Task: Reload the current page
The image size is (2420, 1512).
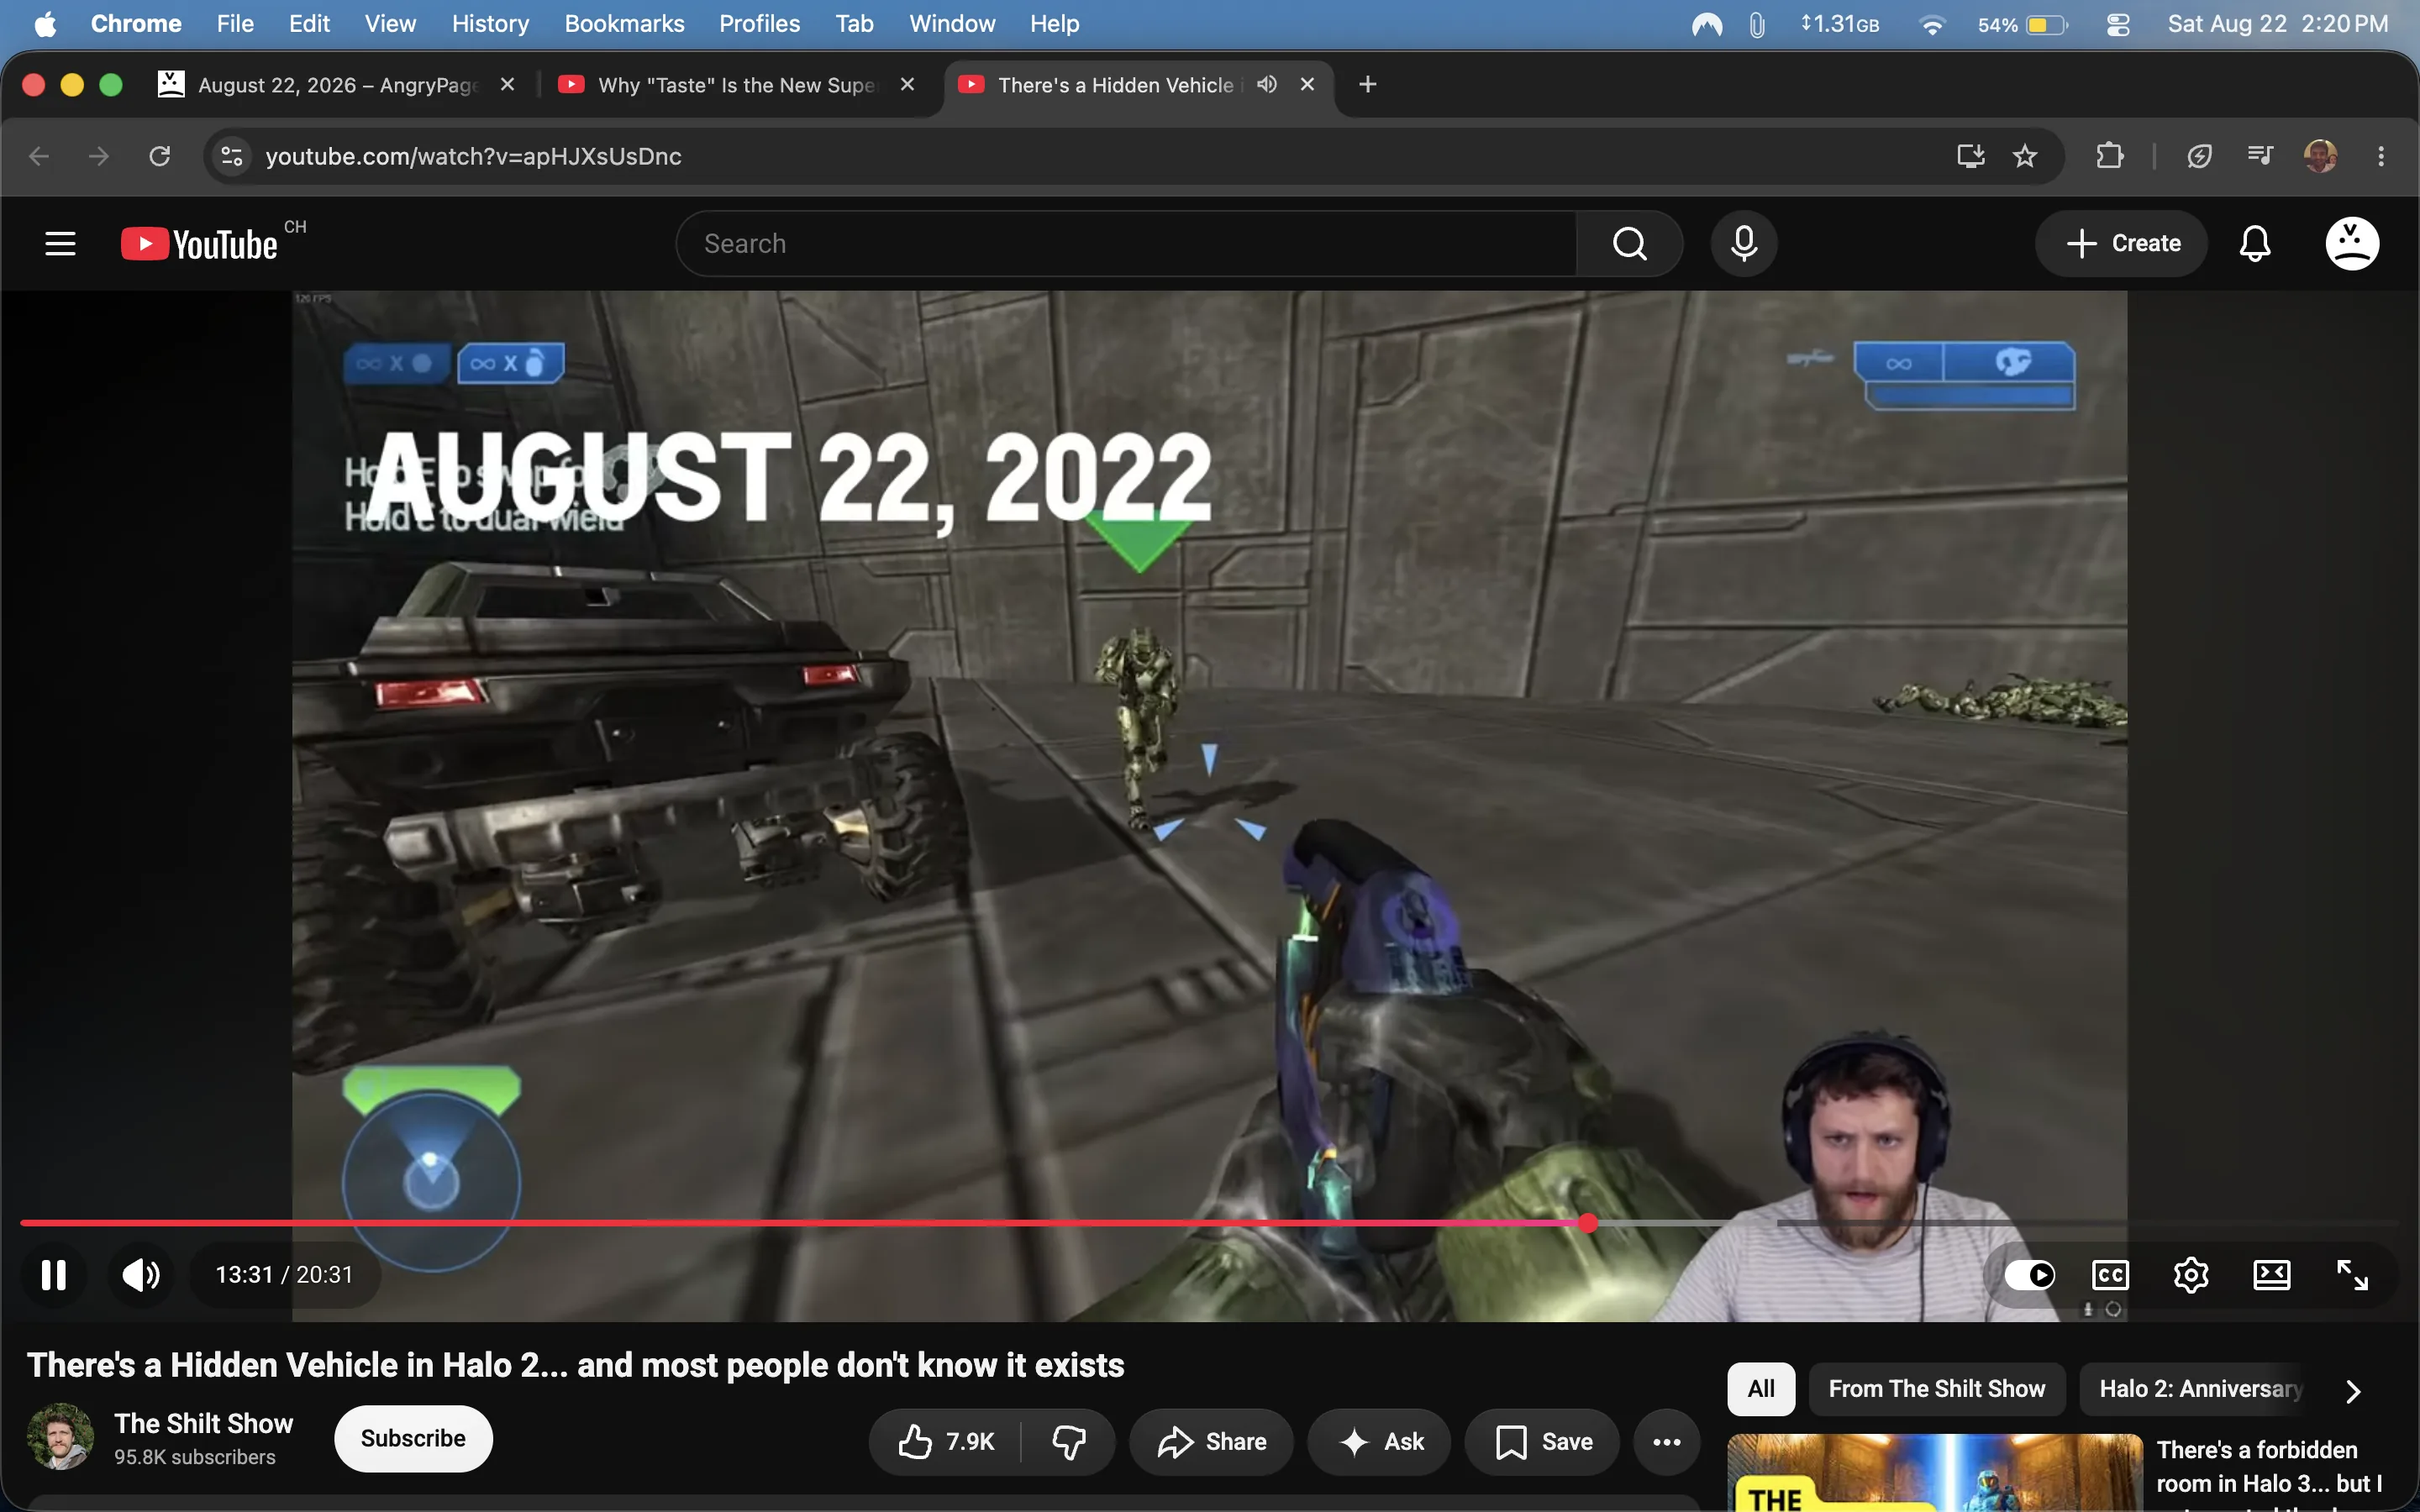Action: click(x=160, y=156)
